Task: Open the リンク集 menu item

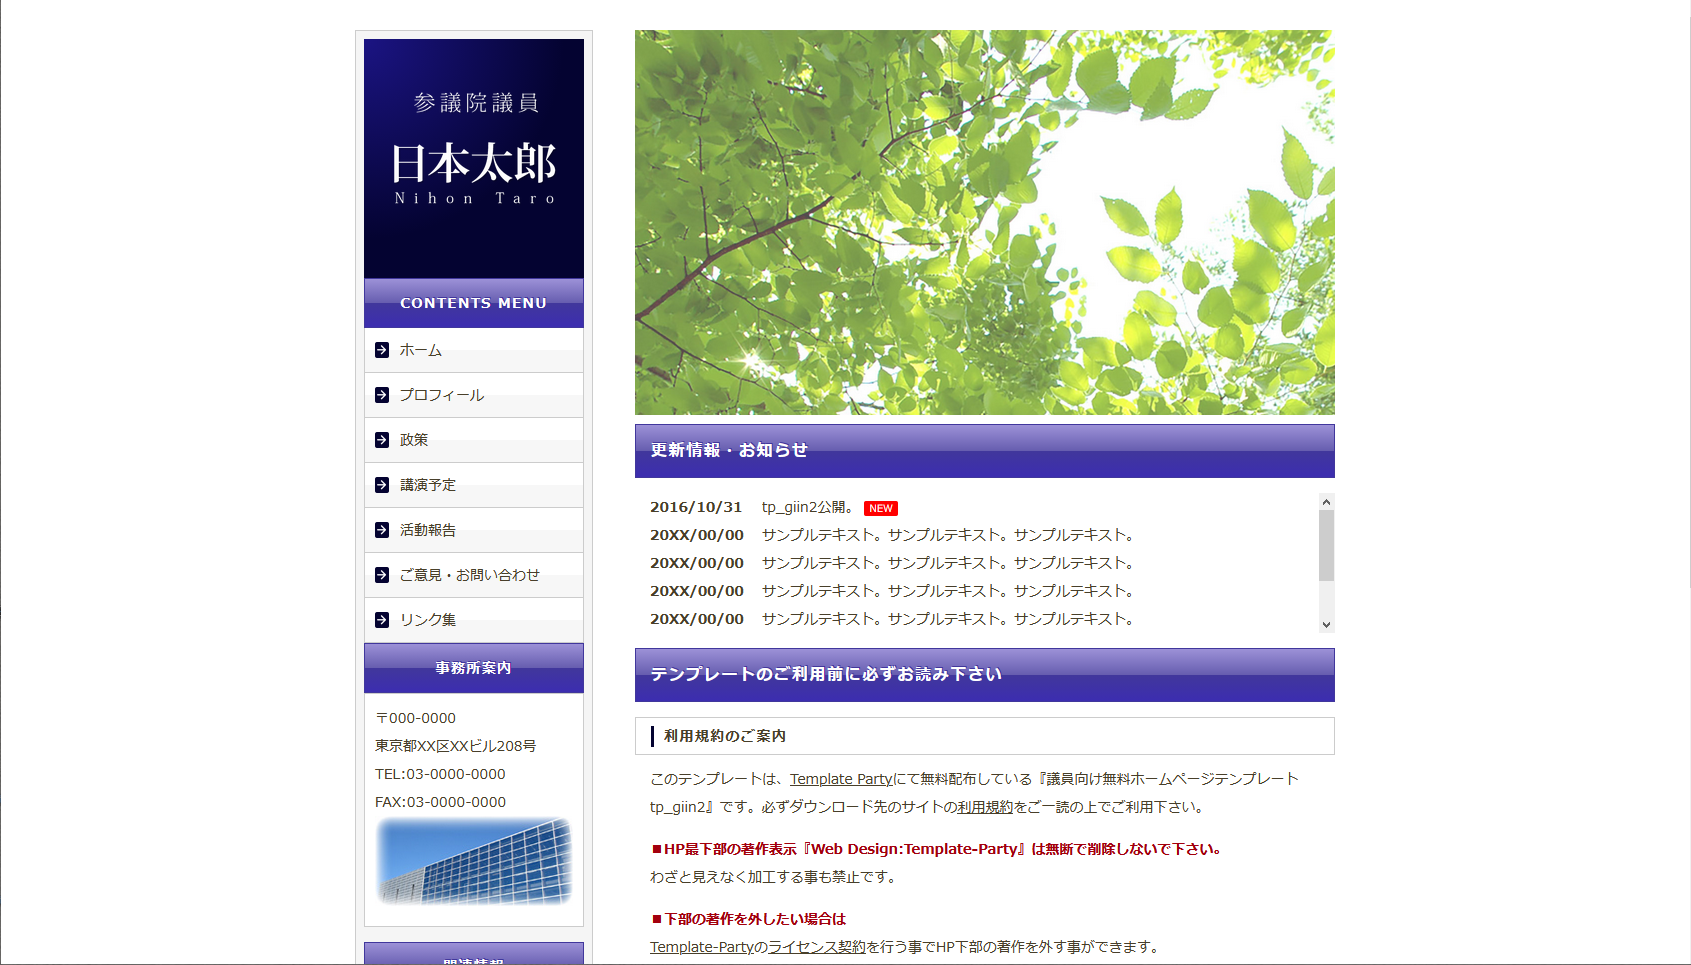Action: (474, 620)
